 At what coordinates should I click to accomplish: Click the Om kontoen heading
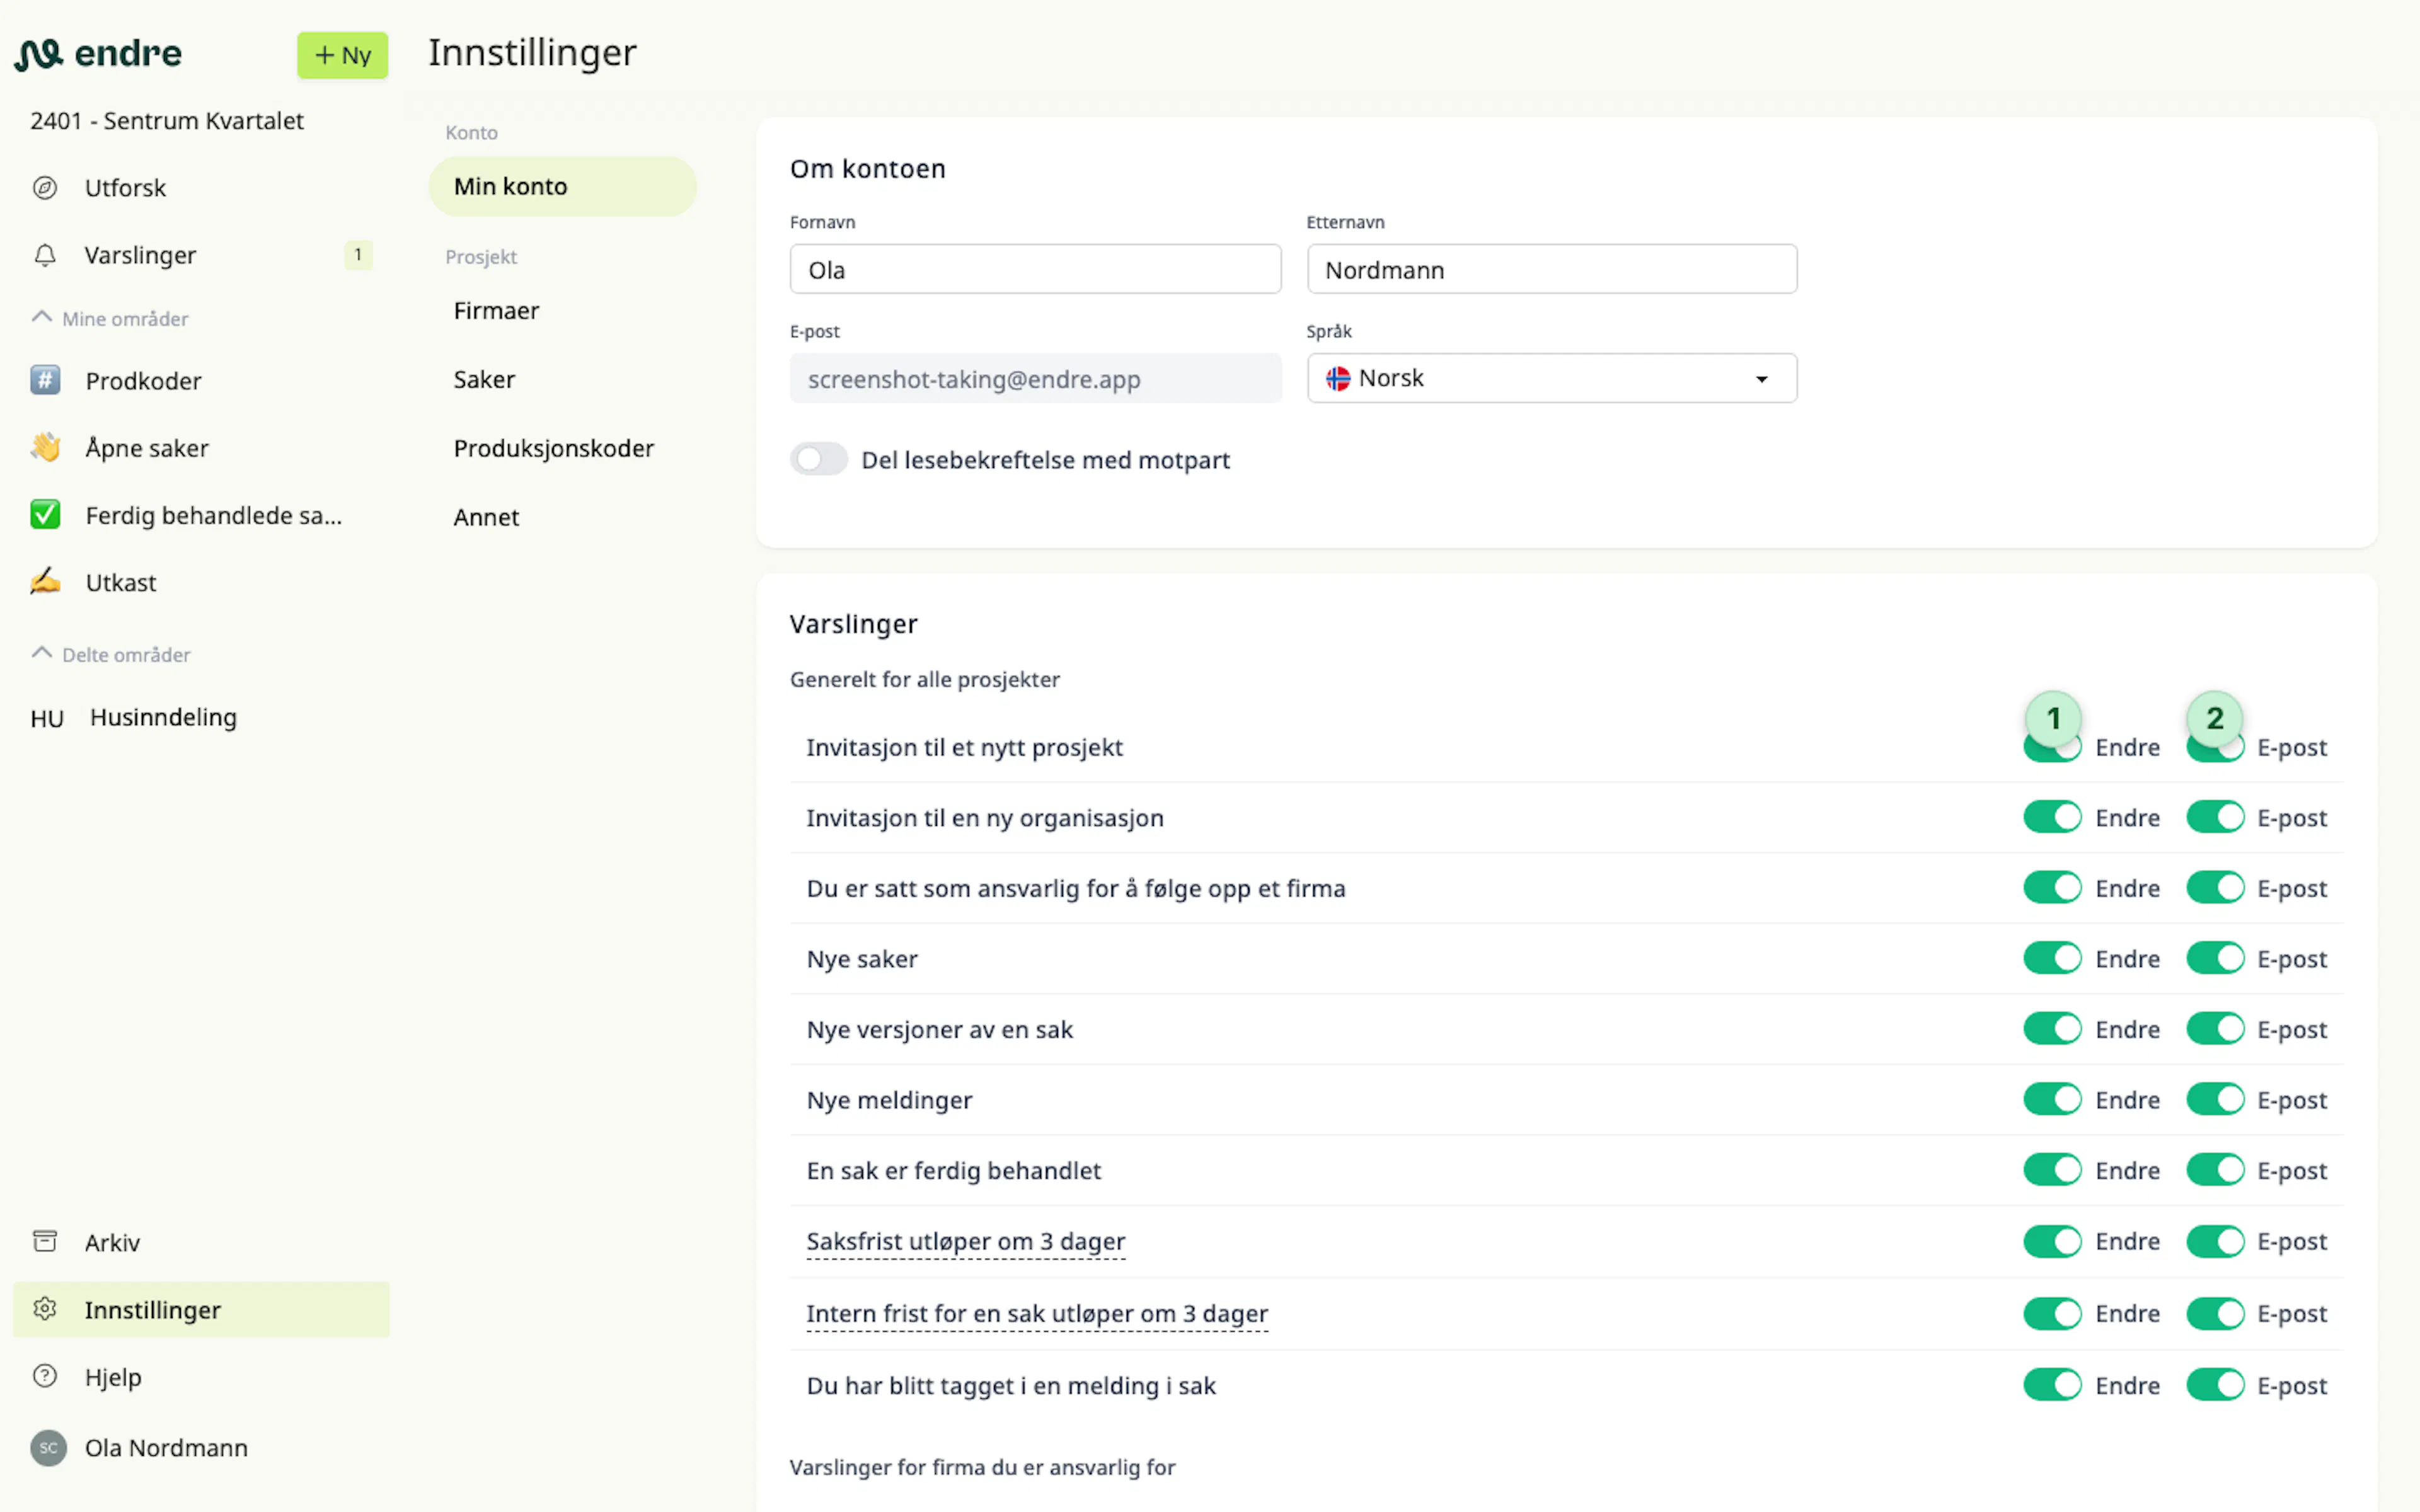(x=867, y=168)
